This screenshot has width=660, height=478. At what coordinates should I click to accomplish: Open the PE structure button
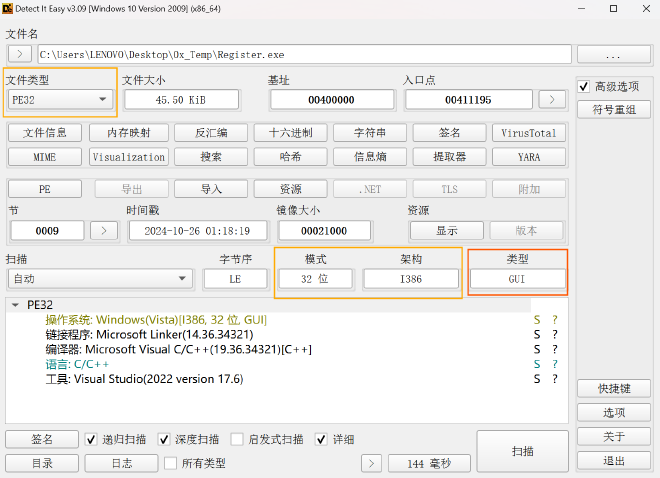tap(45, 189)
